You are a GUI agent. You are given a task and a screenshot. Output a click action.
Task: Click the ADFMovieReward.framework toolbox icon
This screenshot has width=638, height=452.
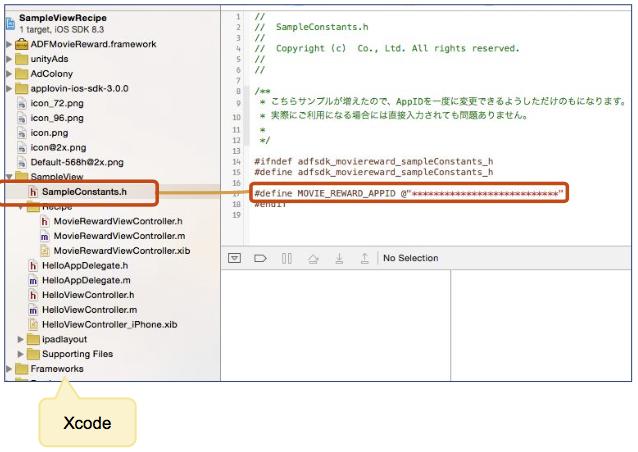(22, 44)
